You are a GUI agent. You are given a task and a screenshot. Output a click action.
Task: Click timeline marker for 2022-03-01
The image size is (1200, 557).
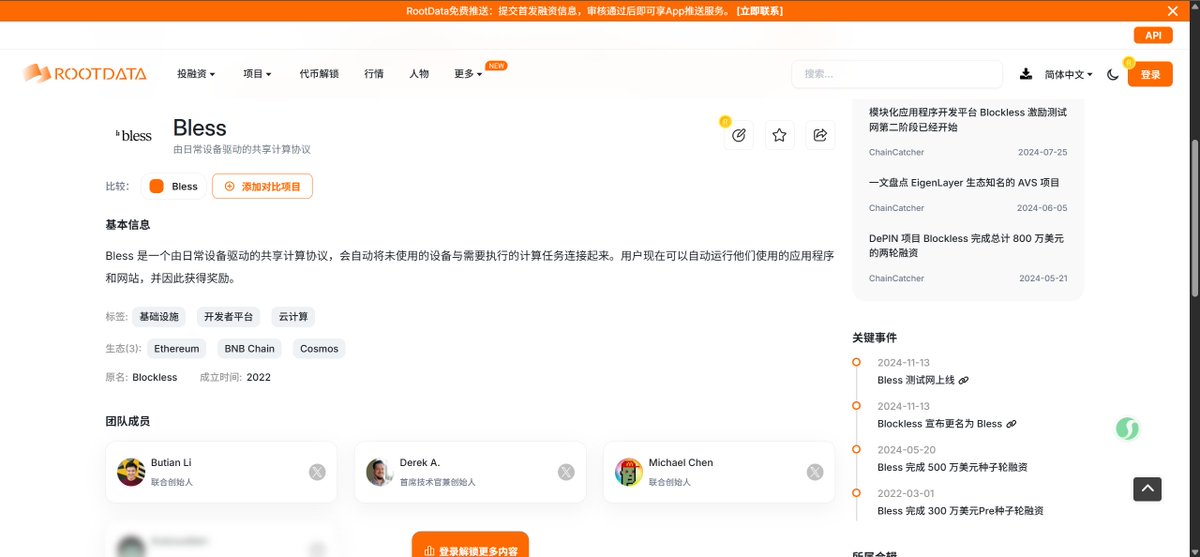[856, 493]
